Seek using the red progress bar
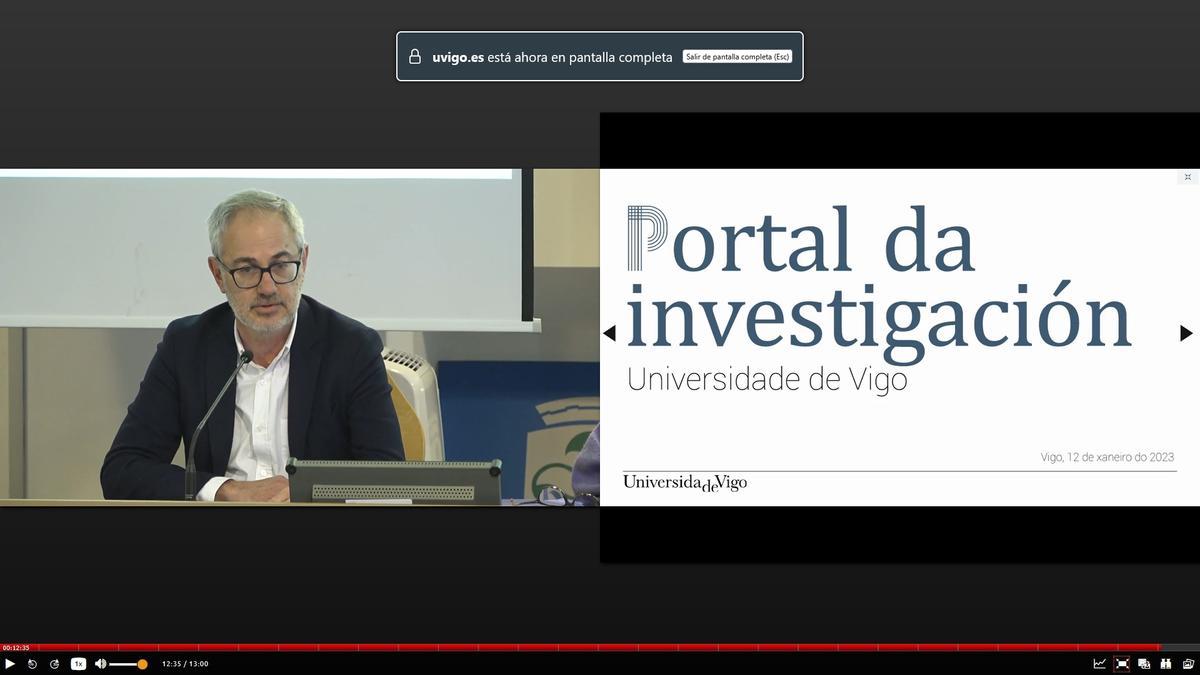The image size is (1200, 675). (x=600, y=650)
